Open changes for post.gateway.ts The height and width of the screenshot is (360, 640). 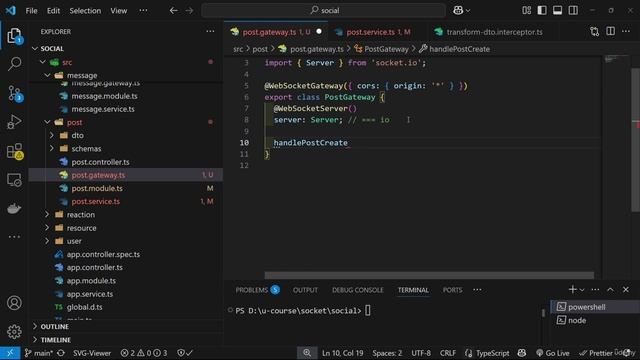pyautogui.click(x=595, y=31)
